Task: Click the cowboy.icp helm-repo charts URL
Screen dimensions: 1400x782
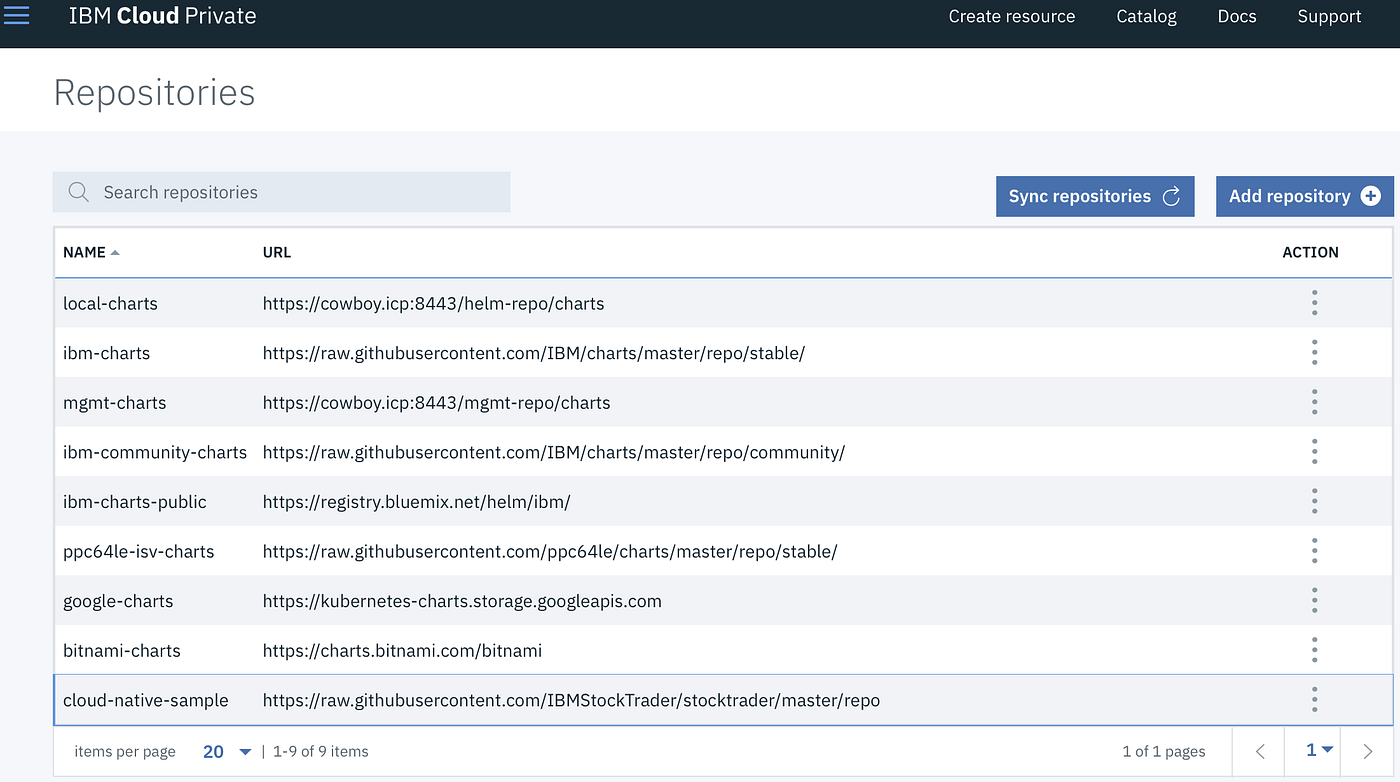Action: (x=434, y=303)
